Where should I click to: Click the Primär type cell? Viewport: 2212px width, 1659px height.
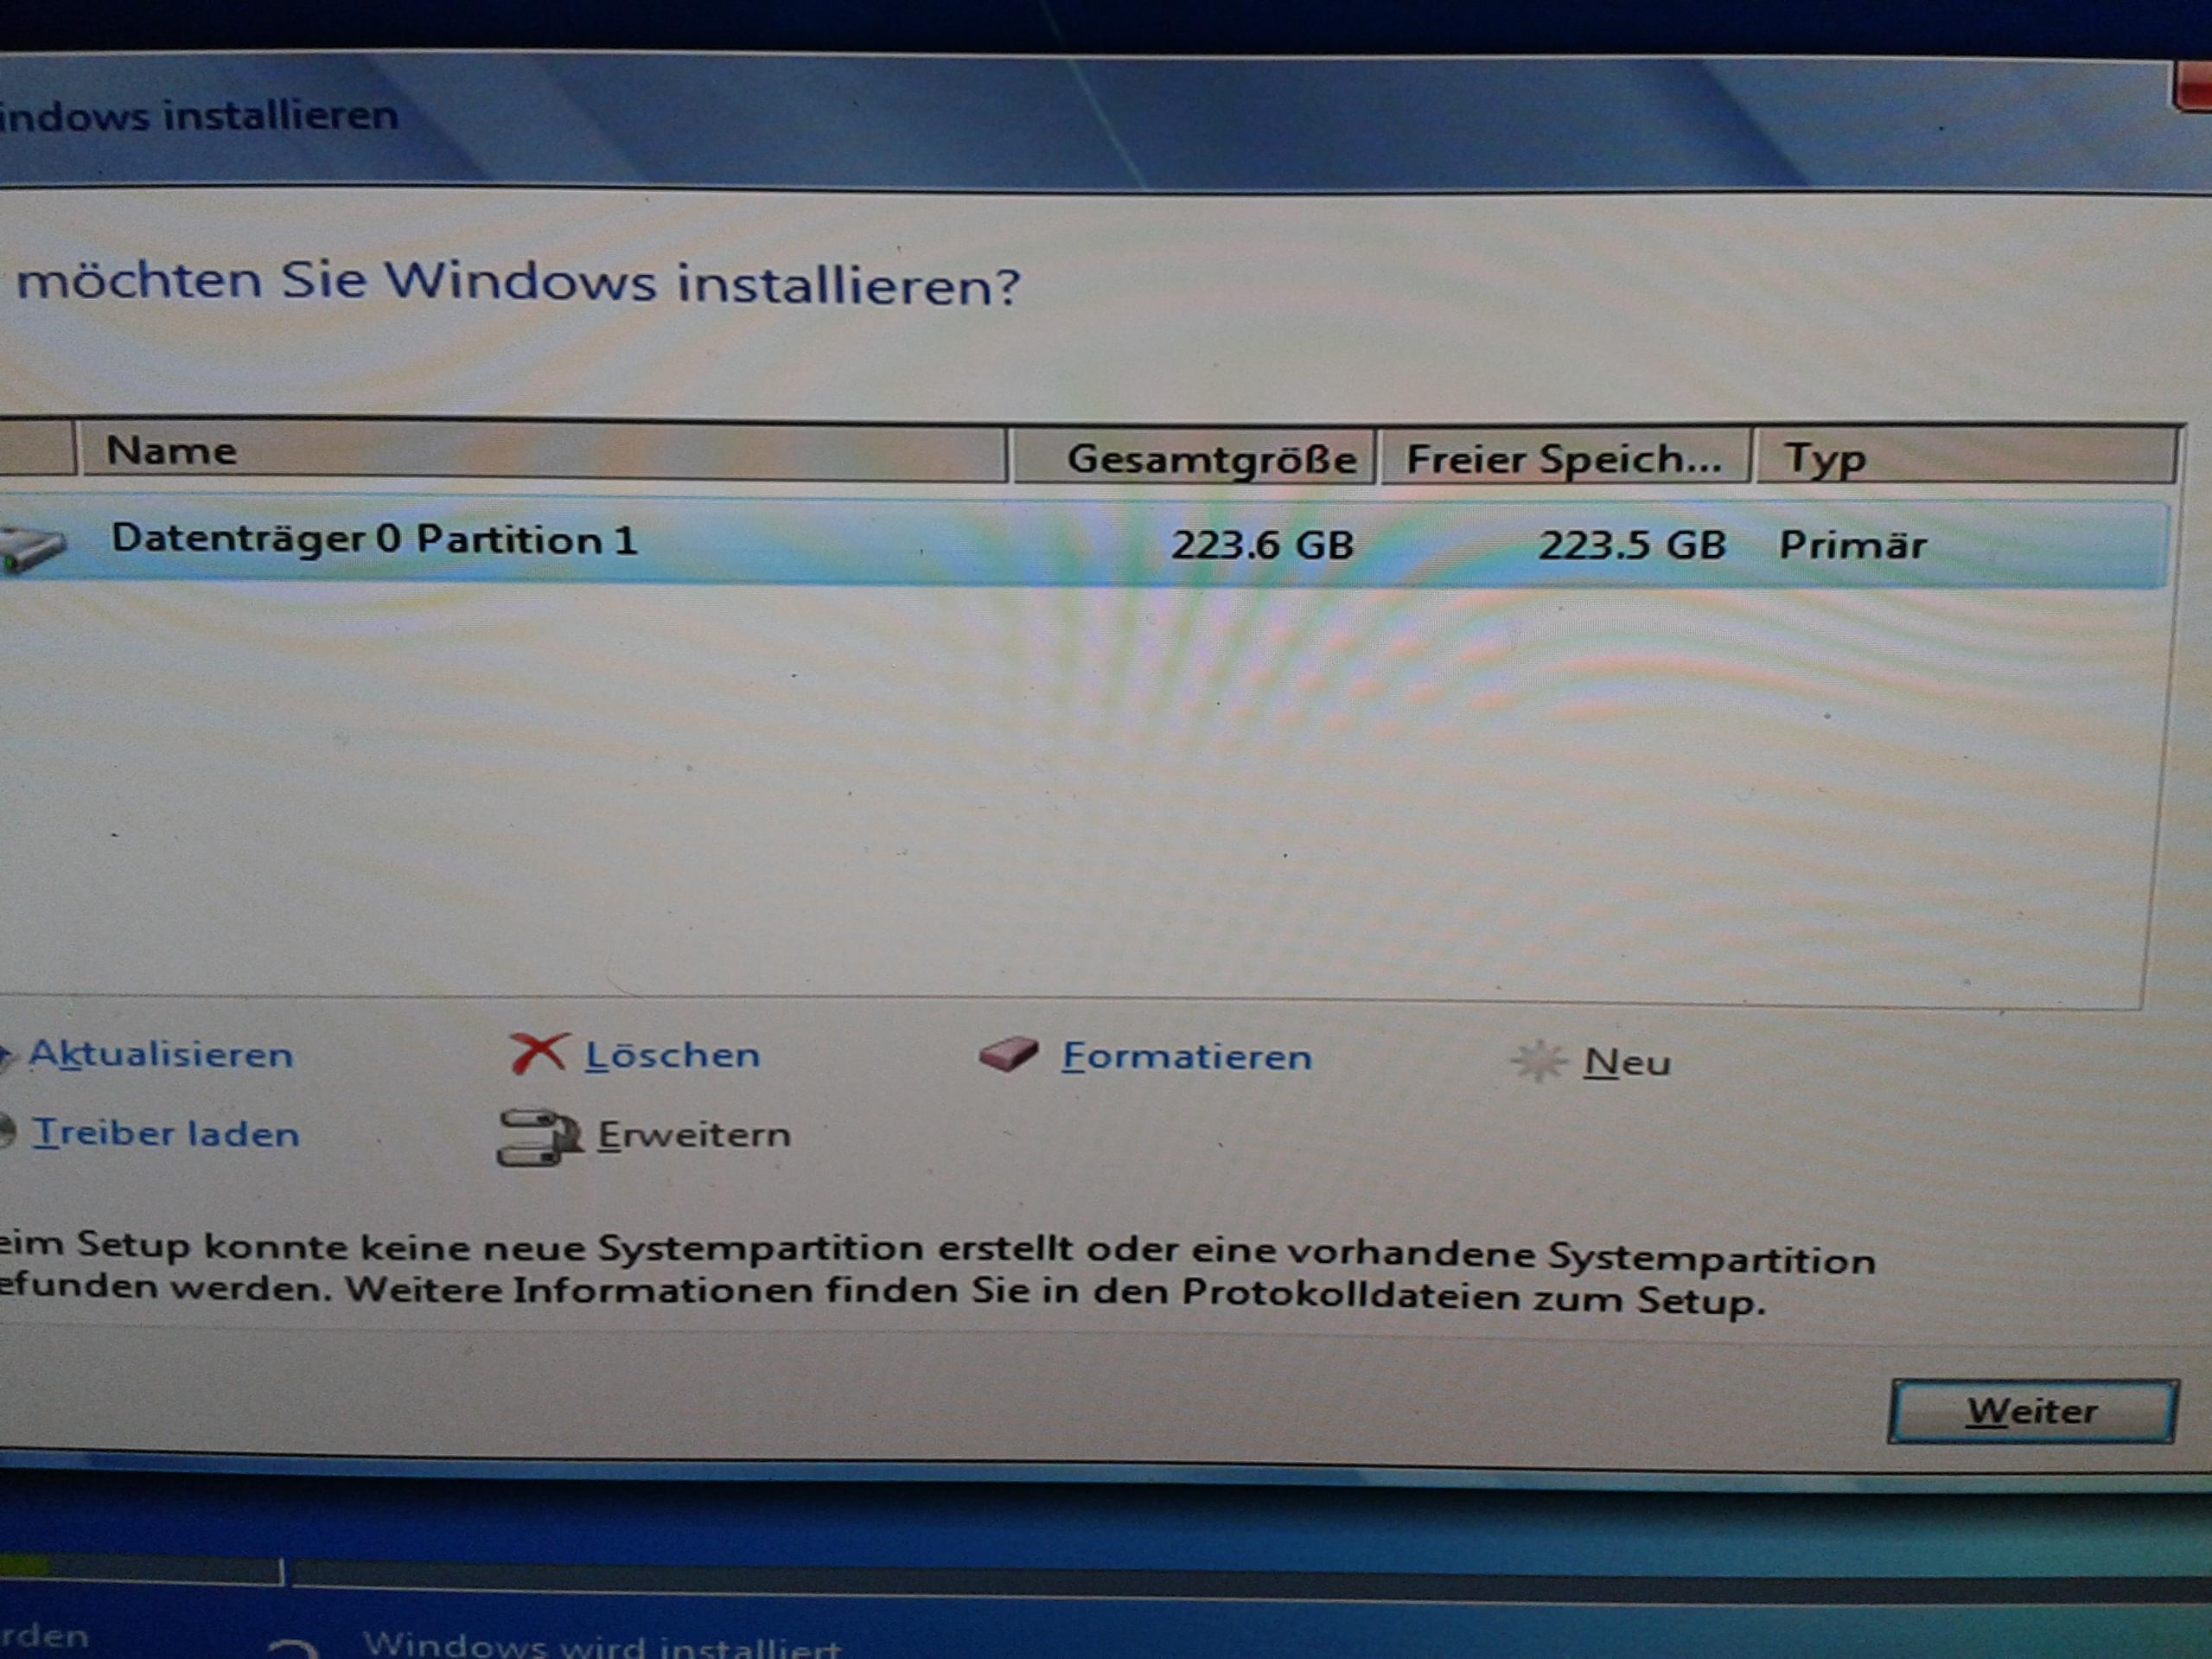[1852, 545]
